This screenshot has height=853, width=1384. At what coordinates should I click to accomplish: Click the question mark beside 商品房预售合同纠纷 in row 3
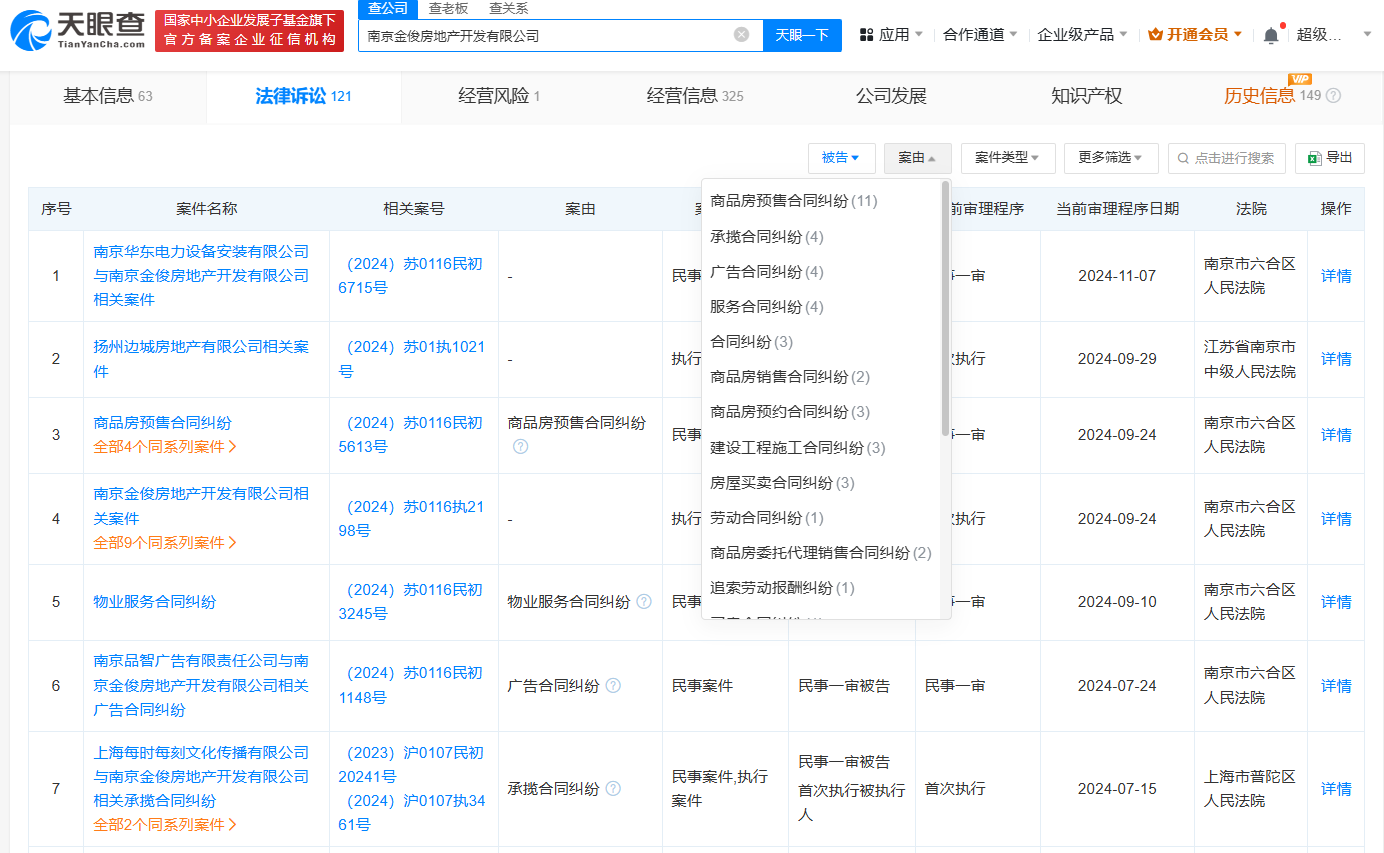[520, 447]
